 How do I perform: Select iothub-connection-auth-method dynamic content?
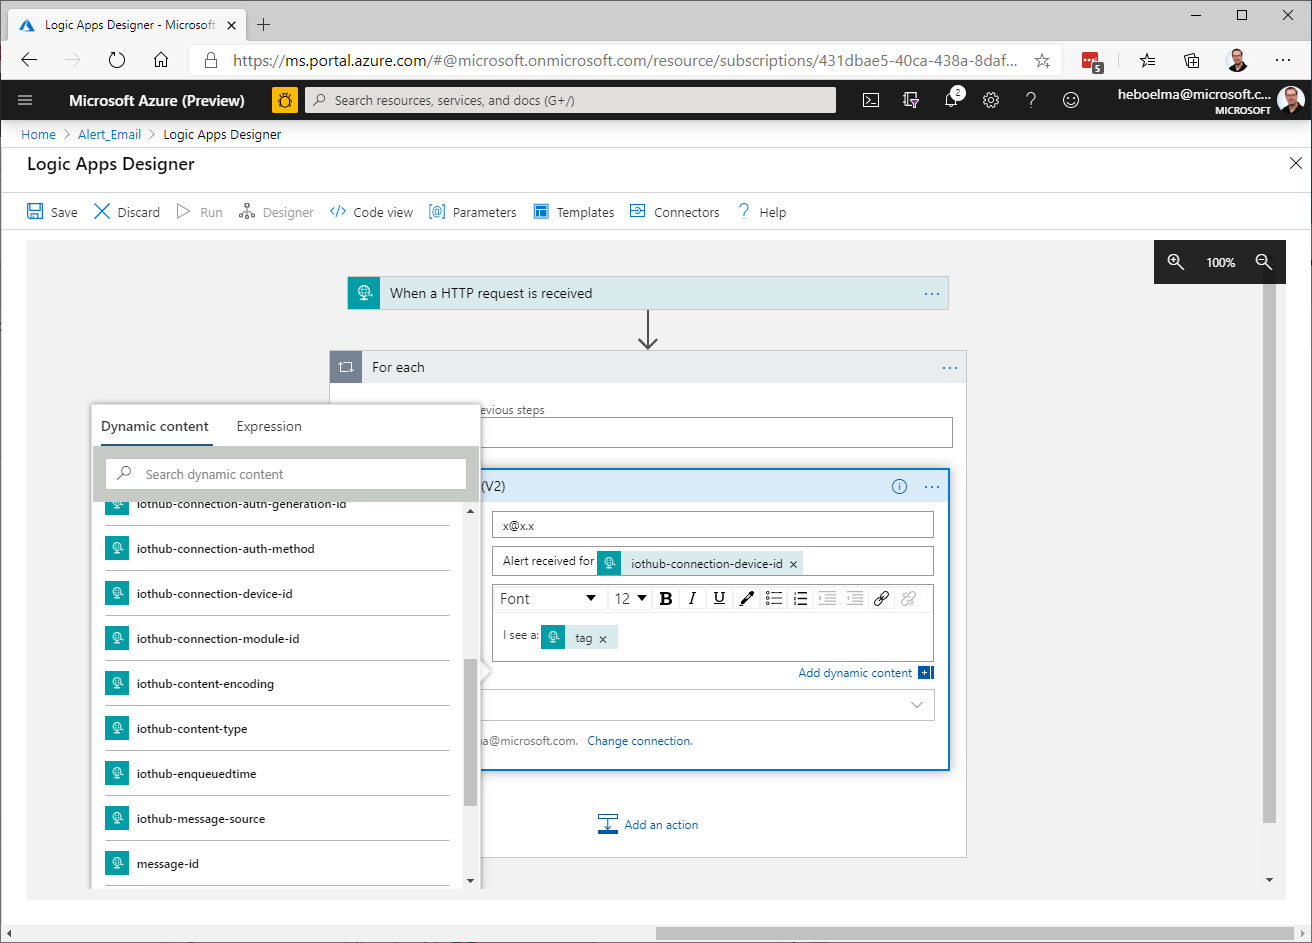click(x=277, y=549)
